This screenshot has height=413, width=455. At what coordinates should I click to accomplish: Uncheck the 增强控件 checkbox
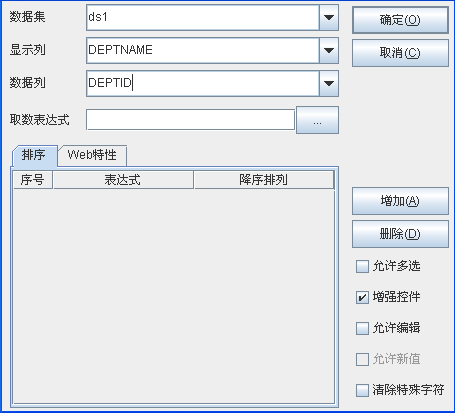(362, 297)
